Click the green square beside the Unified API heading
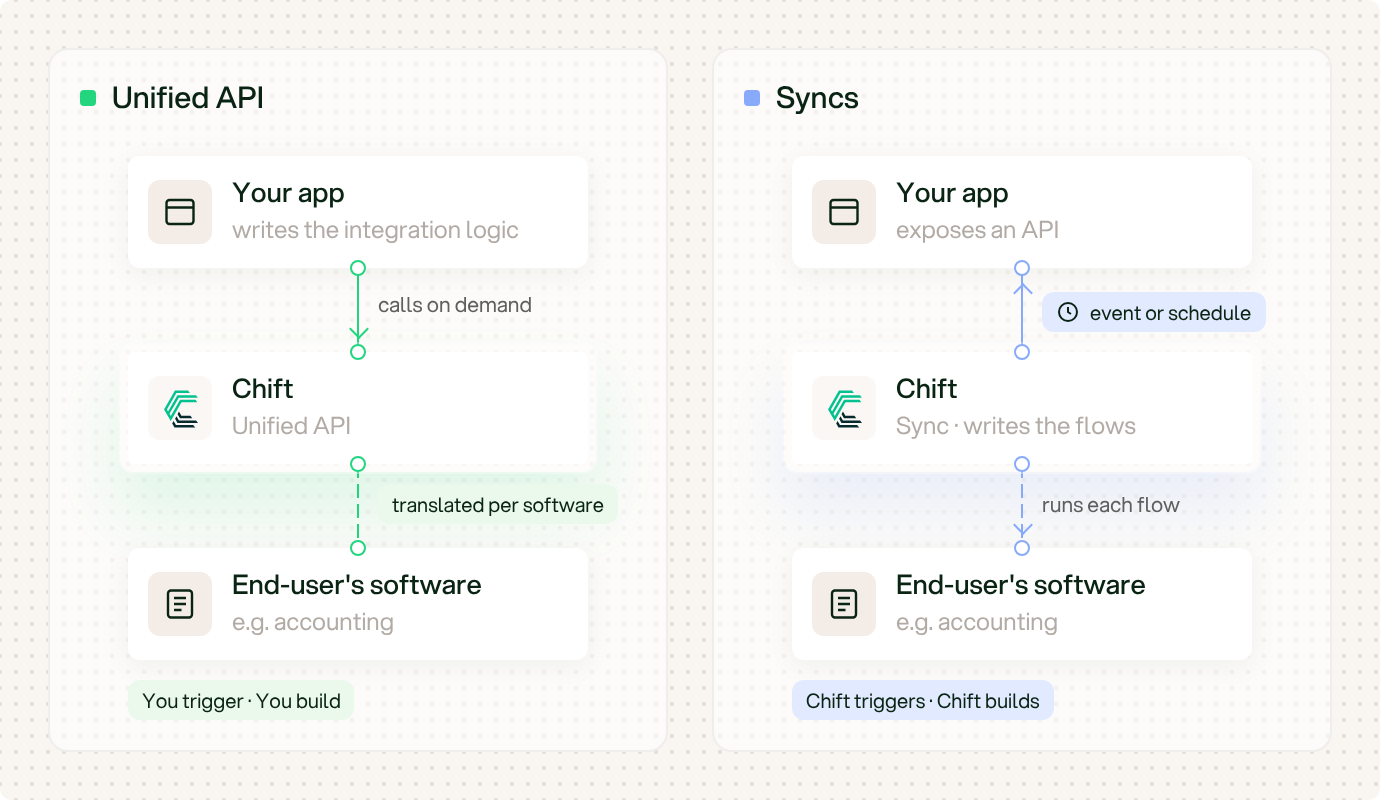 (x=88, y=98)
